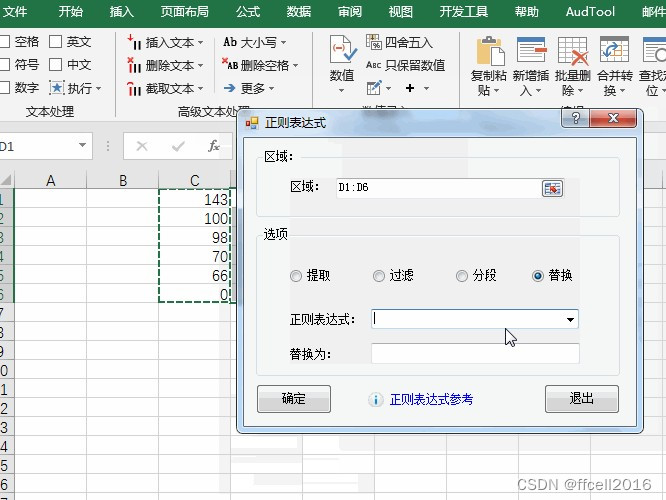
Task: Click the 四舍五入 rounding icon
Action: (374, 42)
